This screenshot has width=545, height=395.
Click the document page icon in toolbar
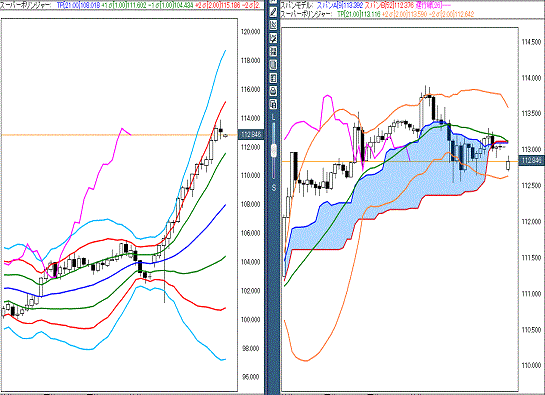273,65
